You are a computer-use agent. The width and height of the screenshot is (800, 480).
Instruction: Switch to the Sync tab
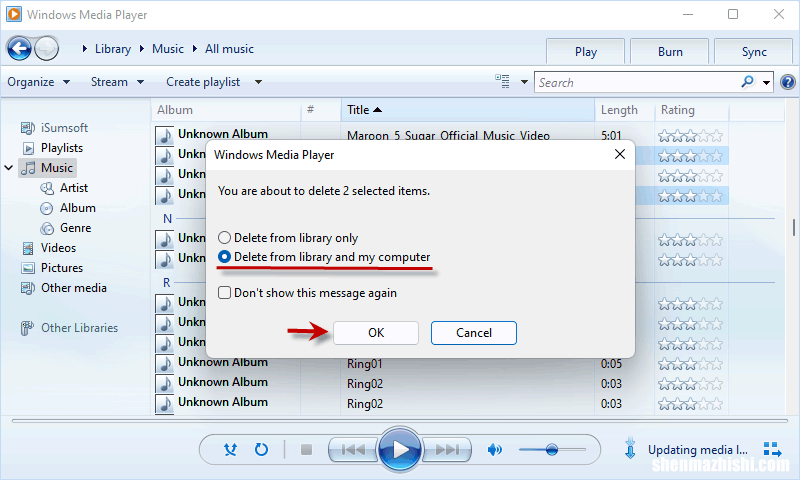(x=754, y=52)
